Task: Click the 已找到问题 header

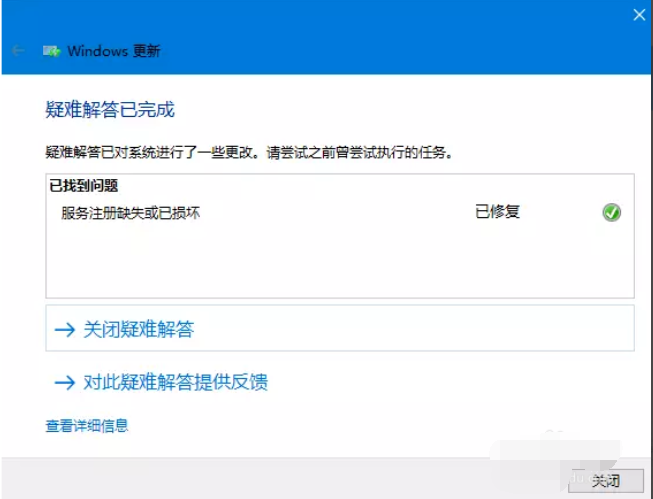Action: click(84, 186)
